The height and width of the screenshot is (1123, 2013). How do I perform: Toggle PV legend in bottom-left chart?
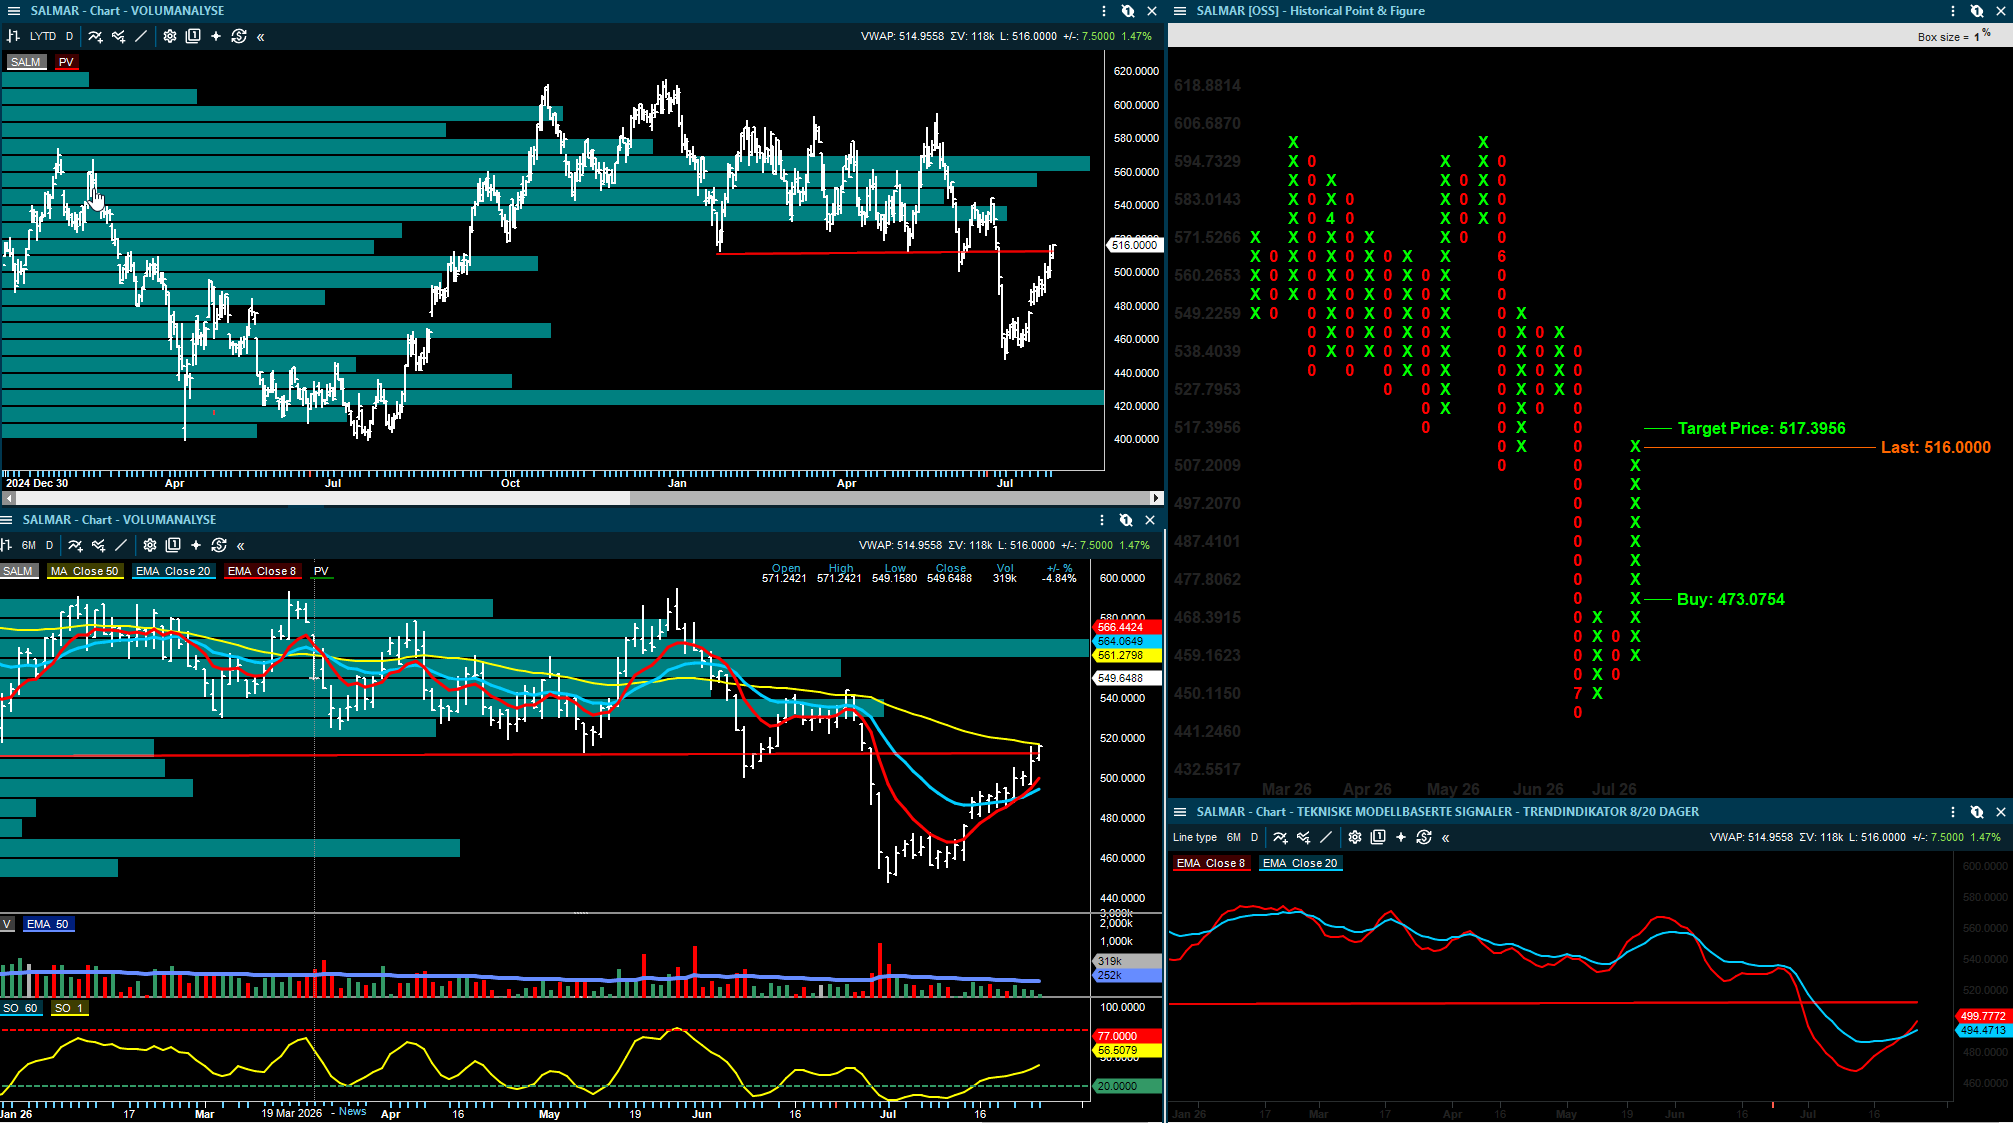(321, 571)
